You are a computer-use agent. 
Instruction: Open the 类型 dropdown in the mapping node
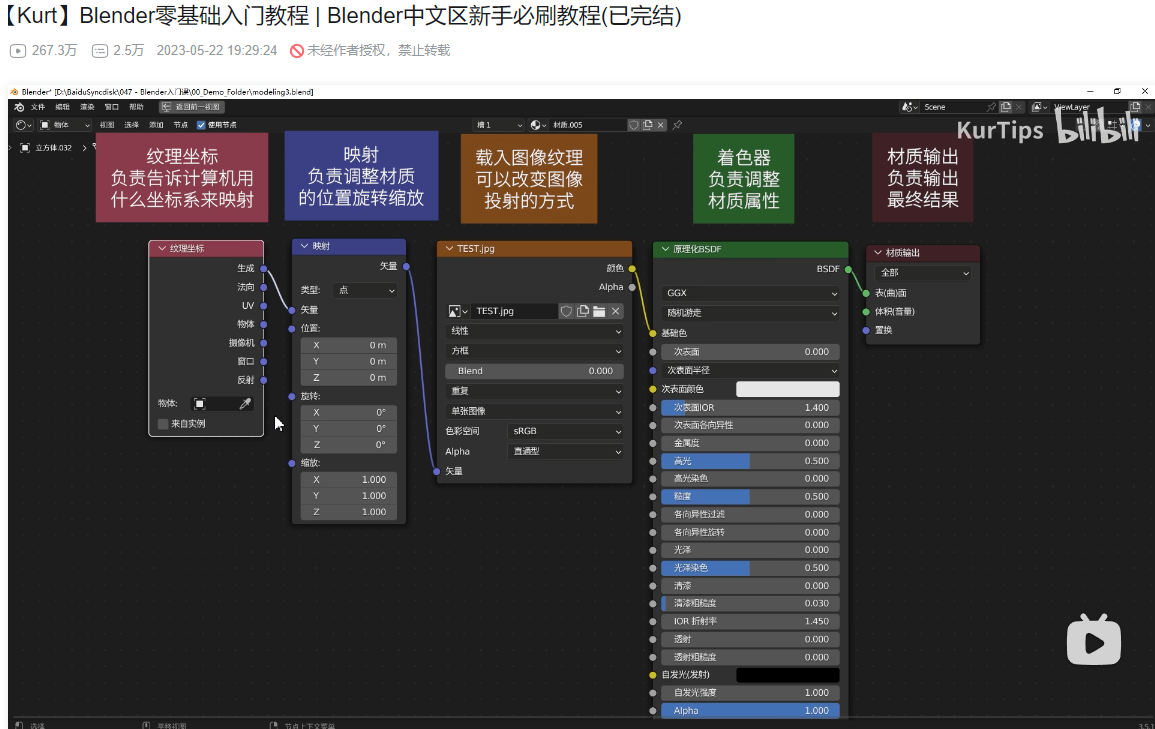coord(364,290)
